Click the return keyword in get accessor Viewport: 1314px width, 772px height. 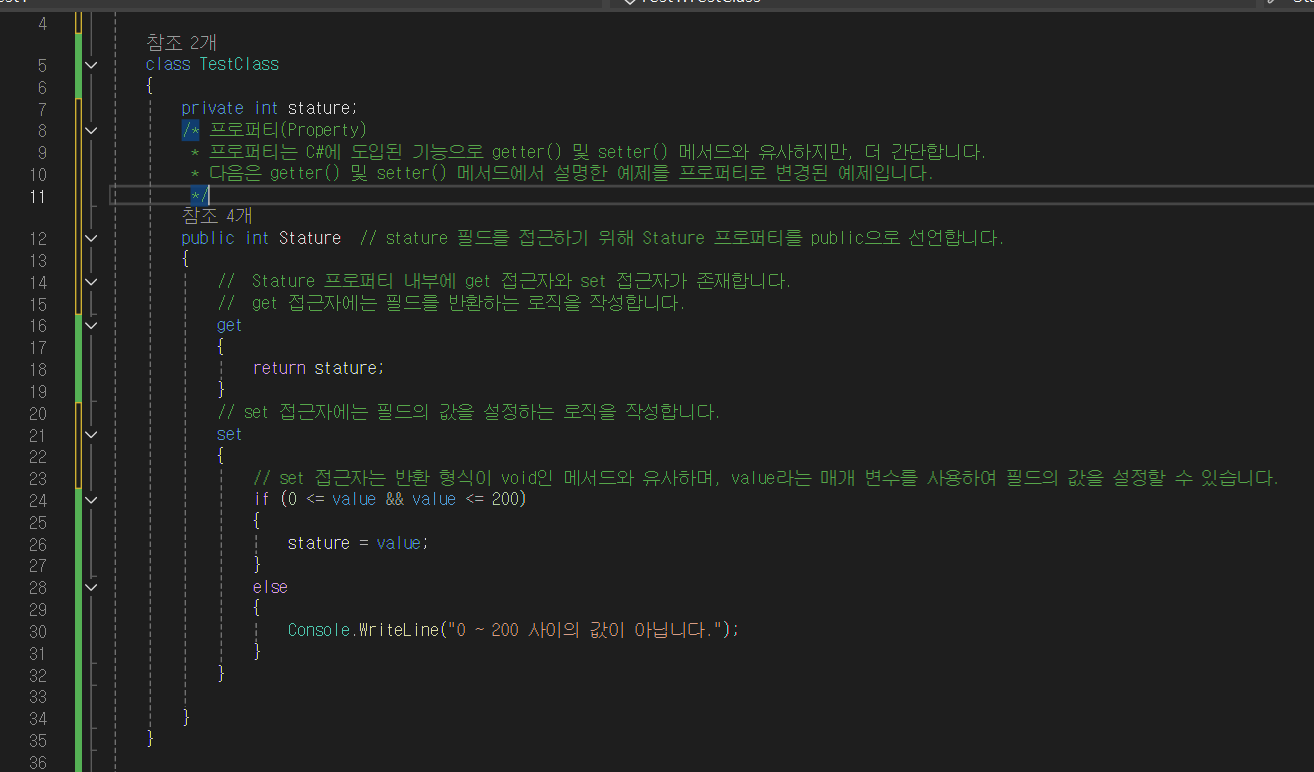(x=279, y=368)
